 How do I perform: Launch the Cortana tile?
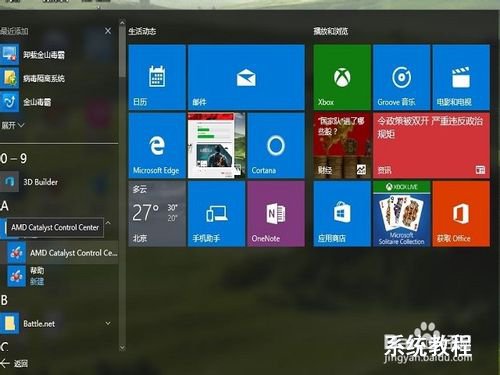pyautogui.click(x=276, y=146)
